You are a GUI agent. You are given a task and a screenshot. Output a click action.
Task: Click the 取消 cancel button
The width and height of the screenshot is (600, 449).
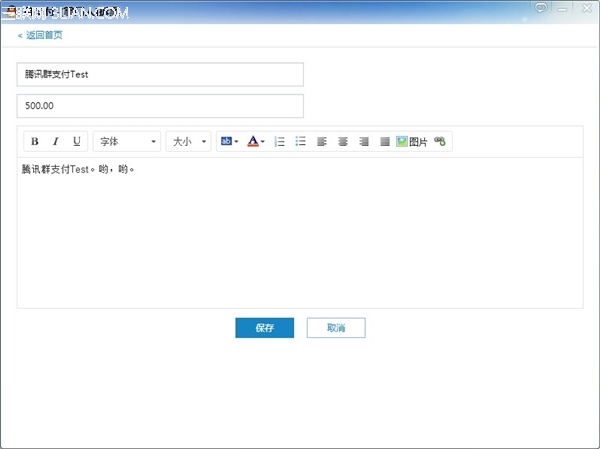pos(336,328)
